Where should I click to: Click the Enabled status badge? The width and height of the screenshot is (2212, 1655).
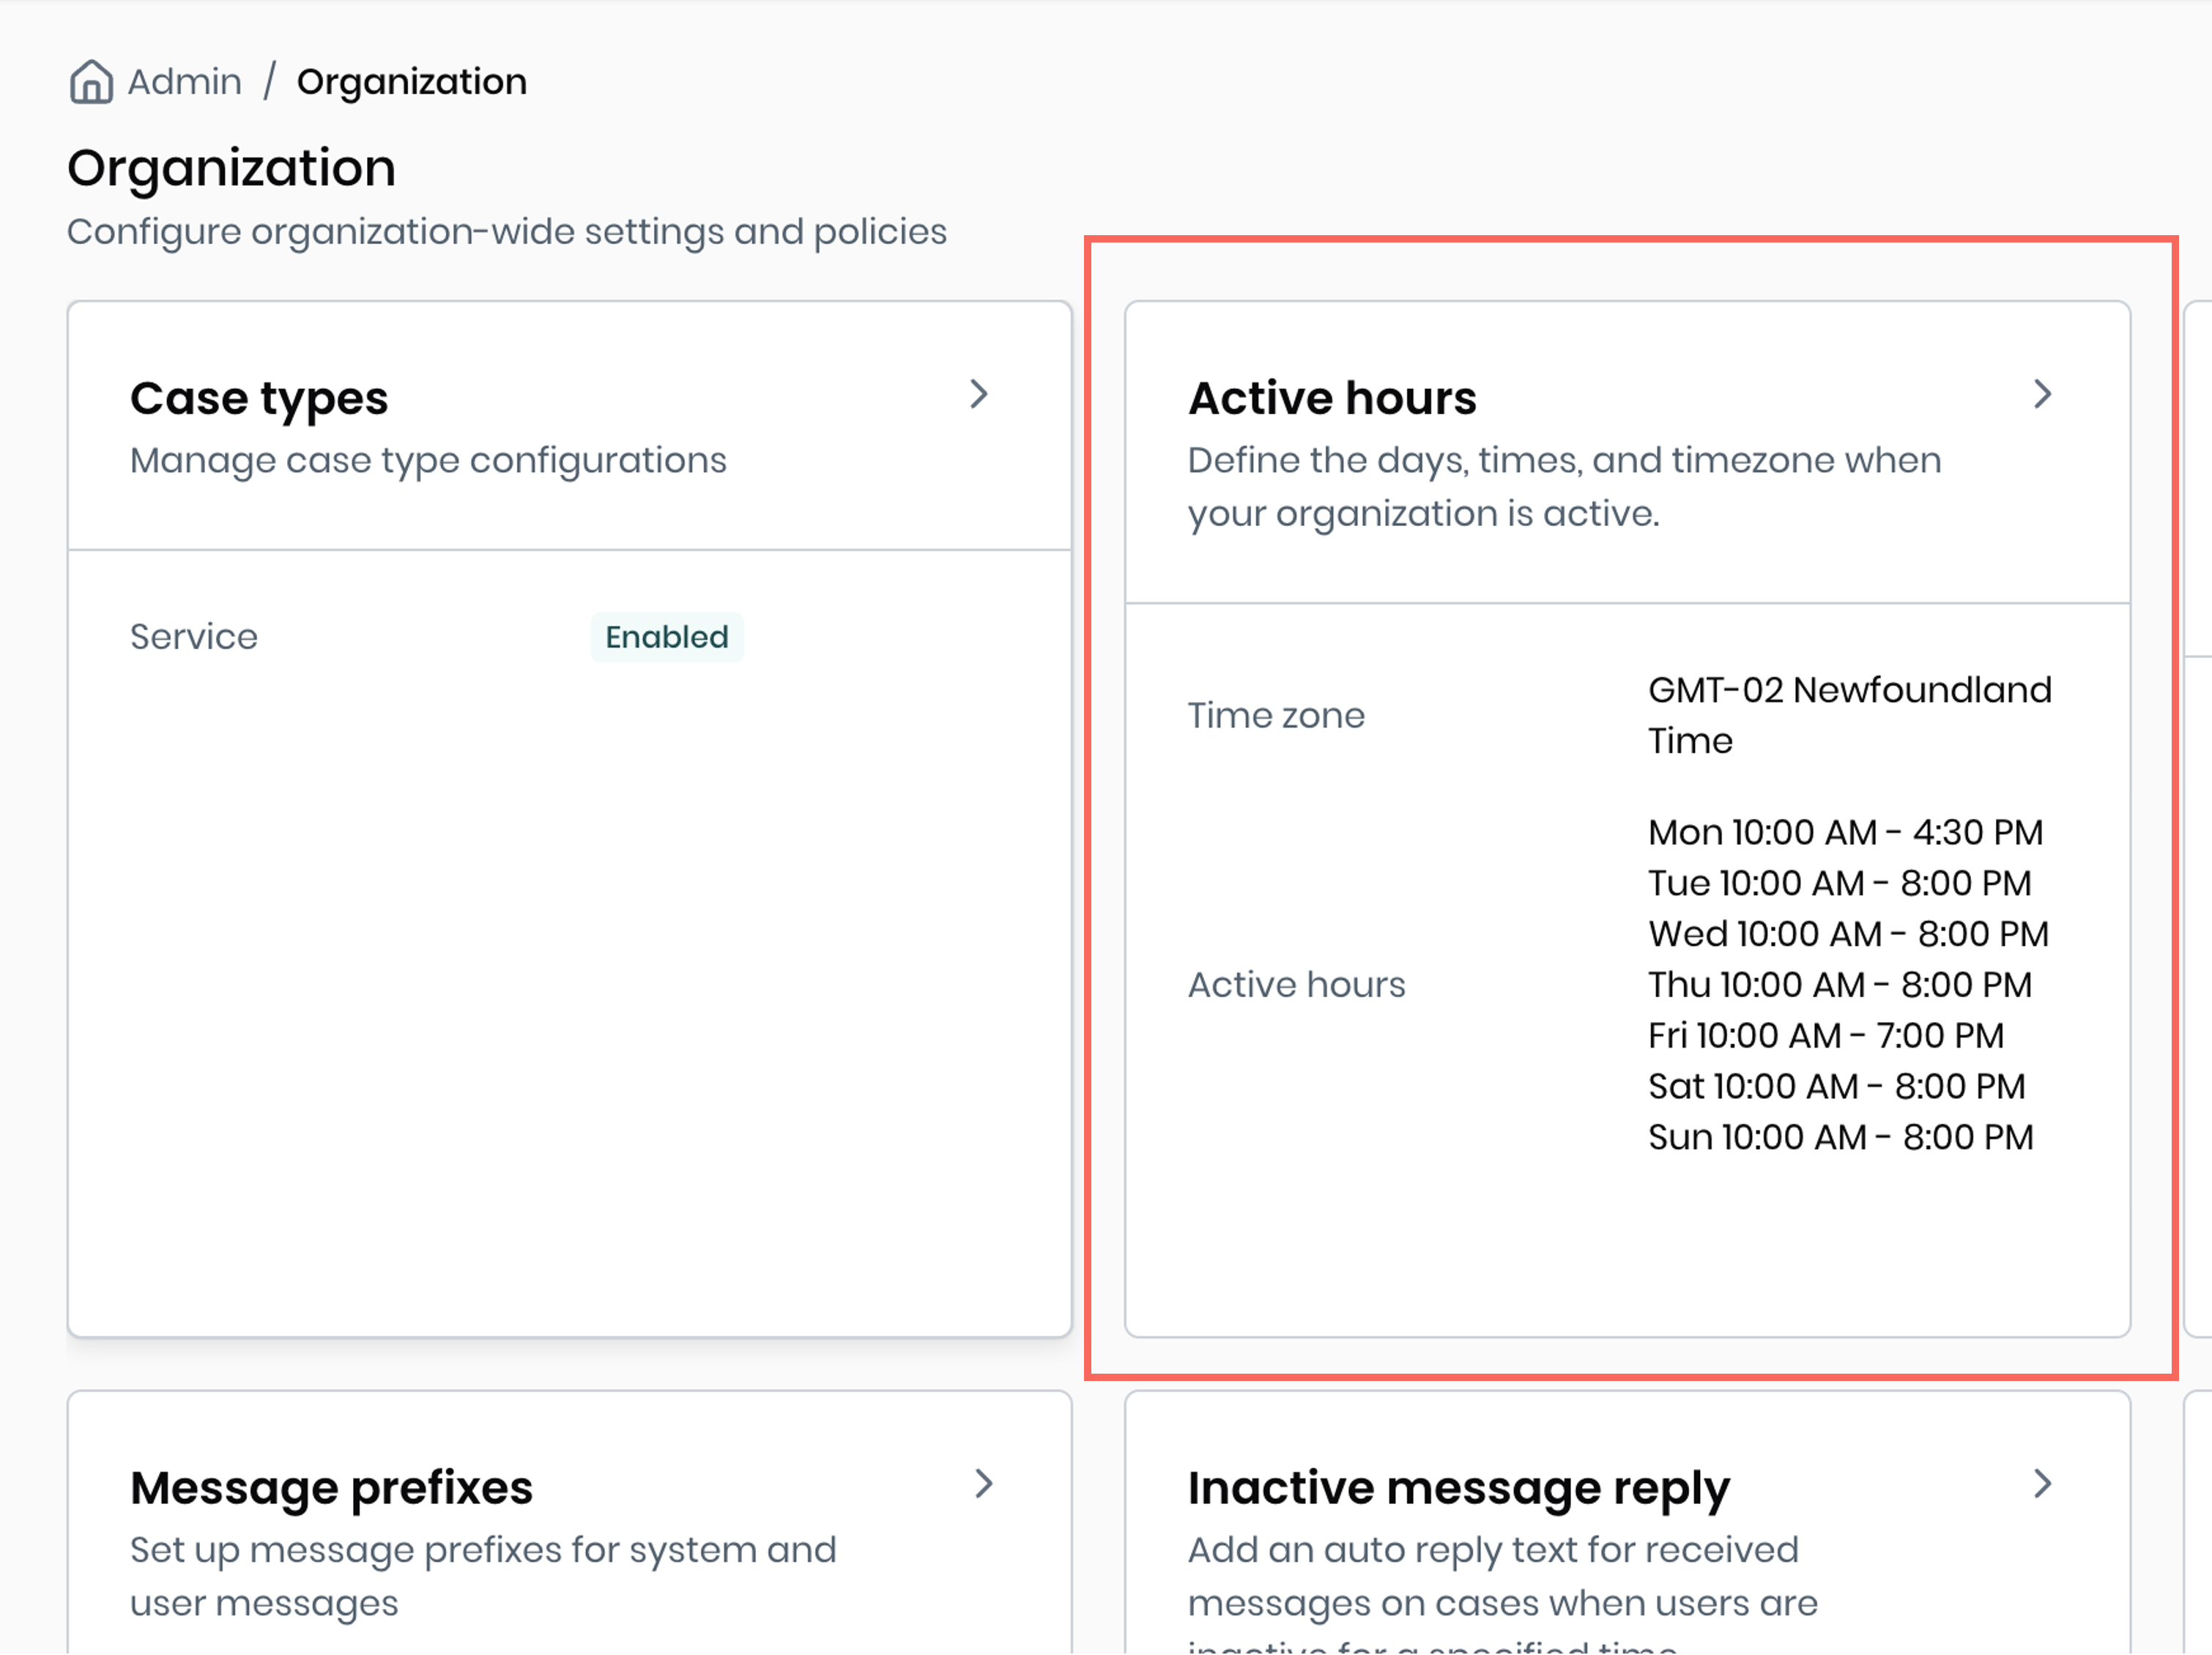(x=667, y=637)
